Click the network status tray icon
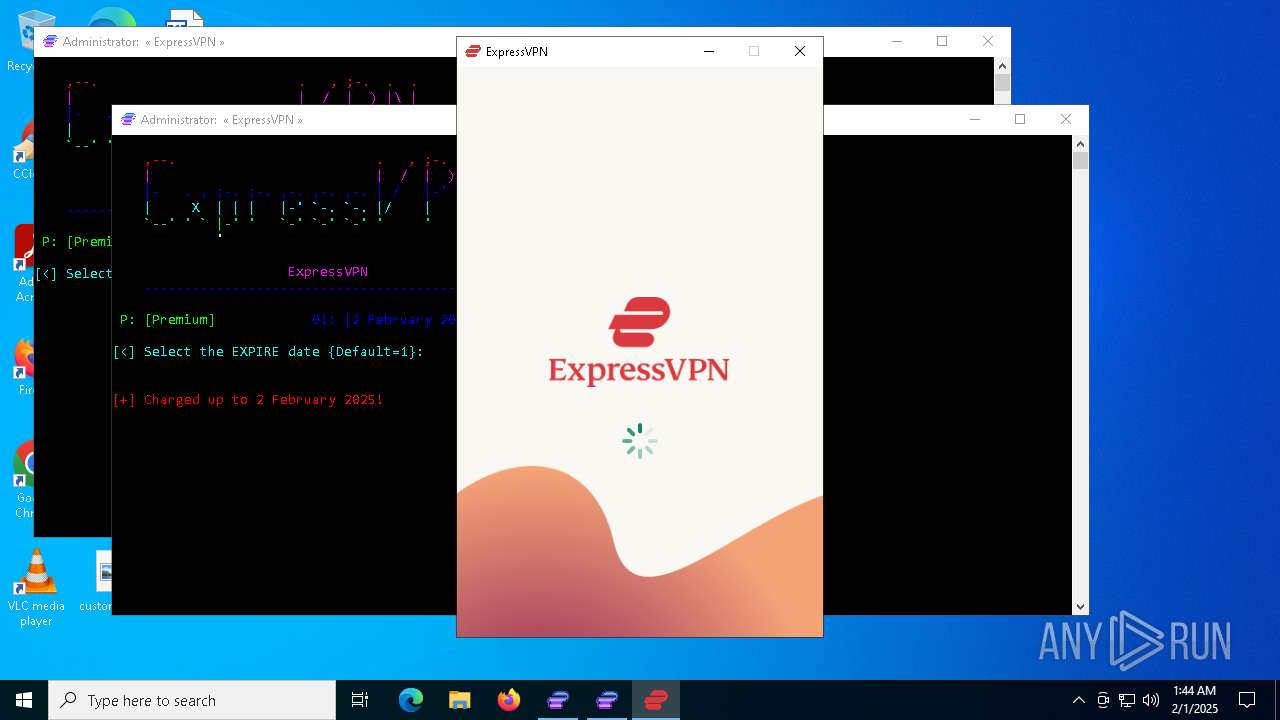This screenshot has height=720, width=1280. coord(1127,700)
